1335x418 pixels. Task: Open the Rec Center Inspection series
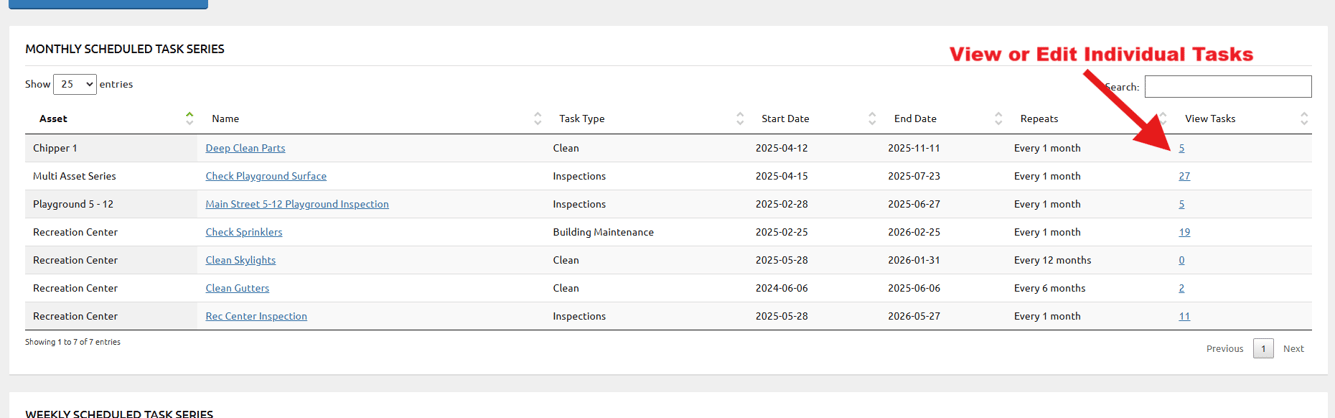[256, 316]
